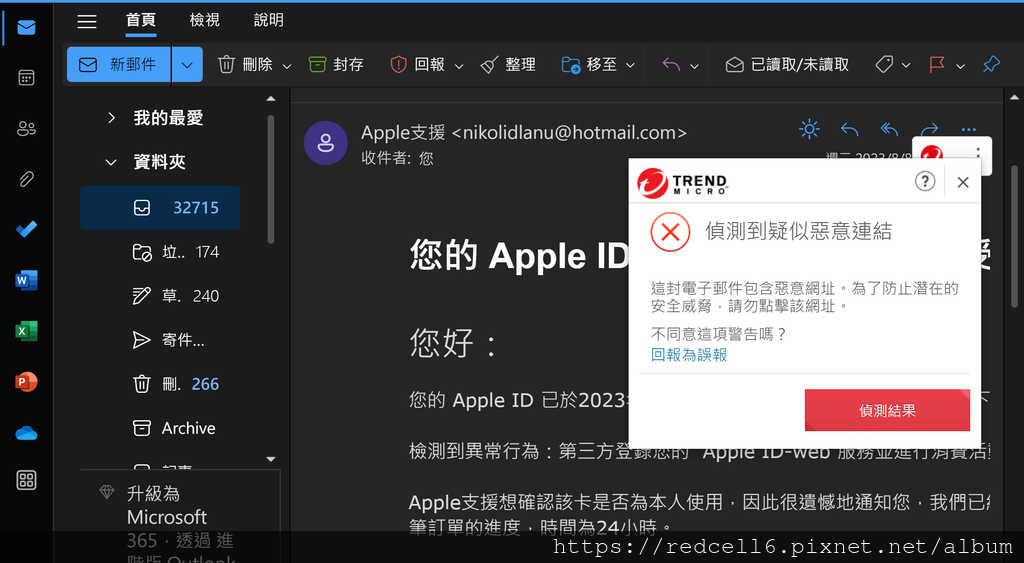
Task: Click the sender avatar circle
Action: 325,143
